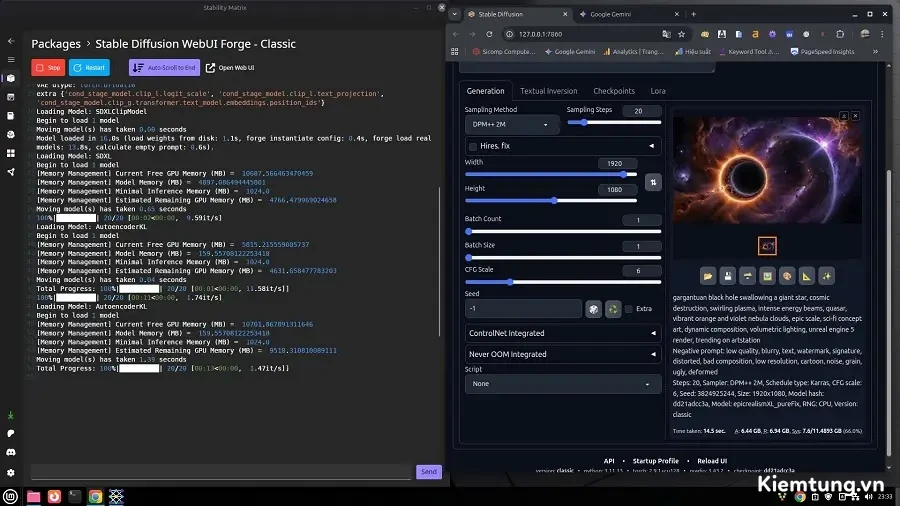Open the Chrome three-dot menu
Viewport: 900px width, 506px height.
(x=882, y=34)
